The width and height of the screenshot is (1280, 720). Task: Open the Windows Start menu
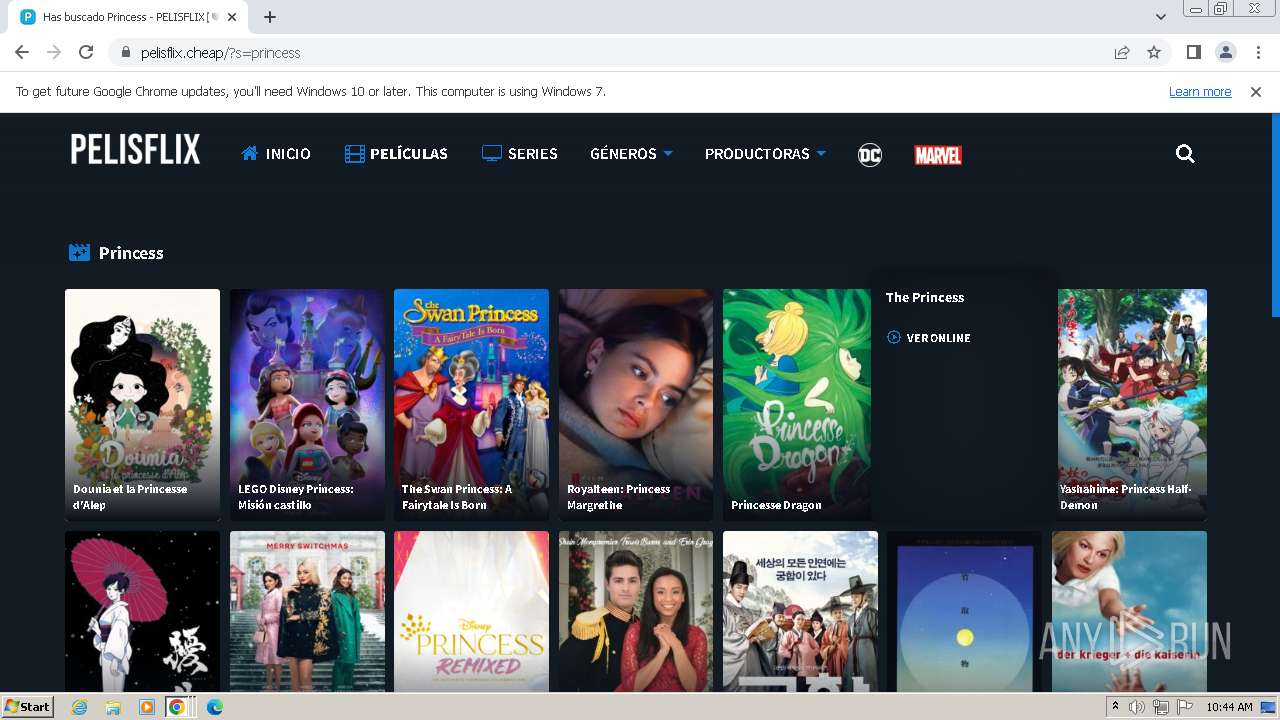pos(28,707)
